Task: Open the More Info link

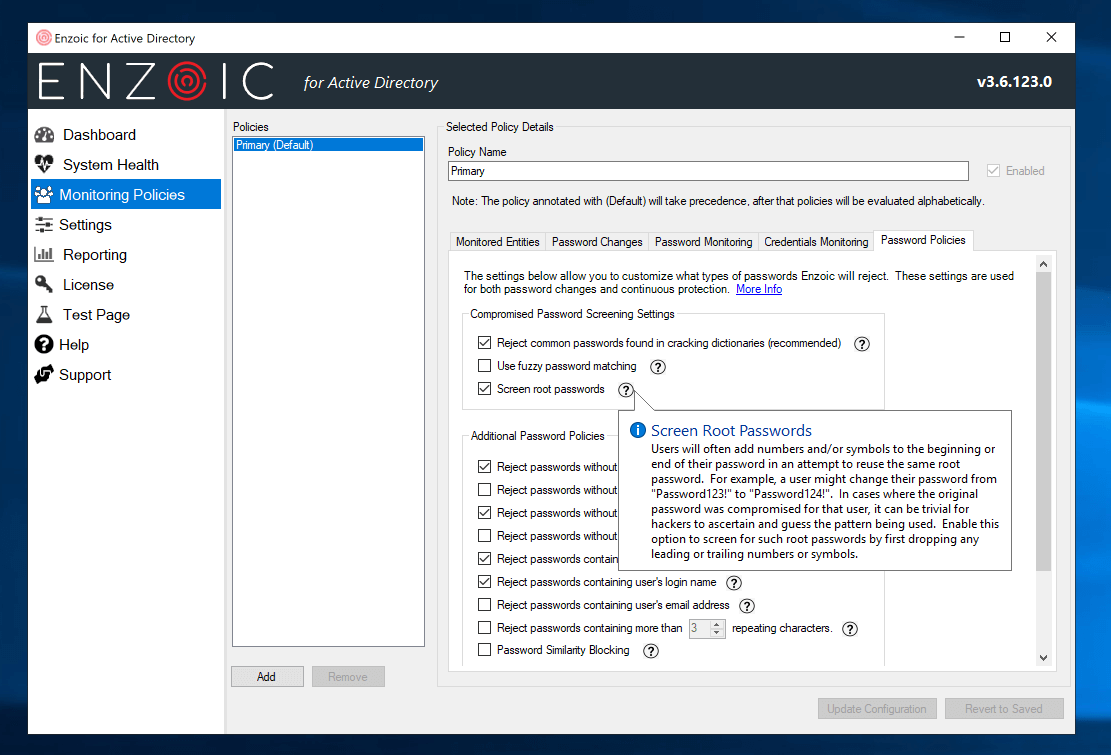Action: [x=758, y=289]
